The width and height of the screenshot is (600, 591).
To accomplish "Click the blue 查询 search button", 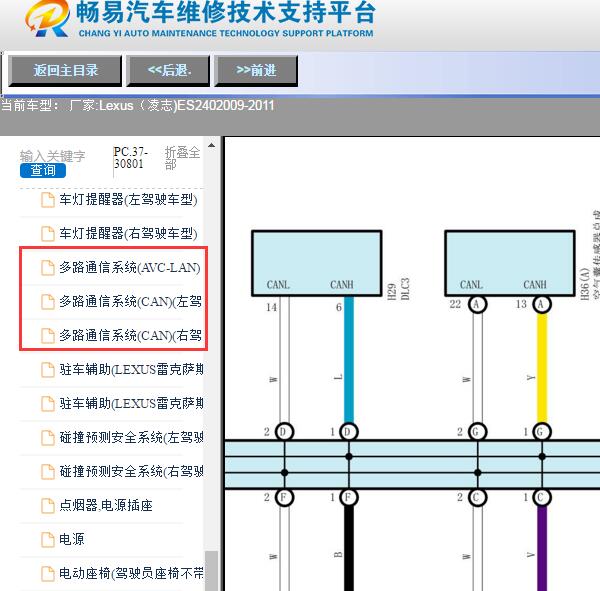I will coord(43,170).
